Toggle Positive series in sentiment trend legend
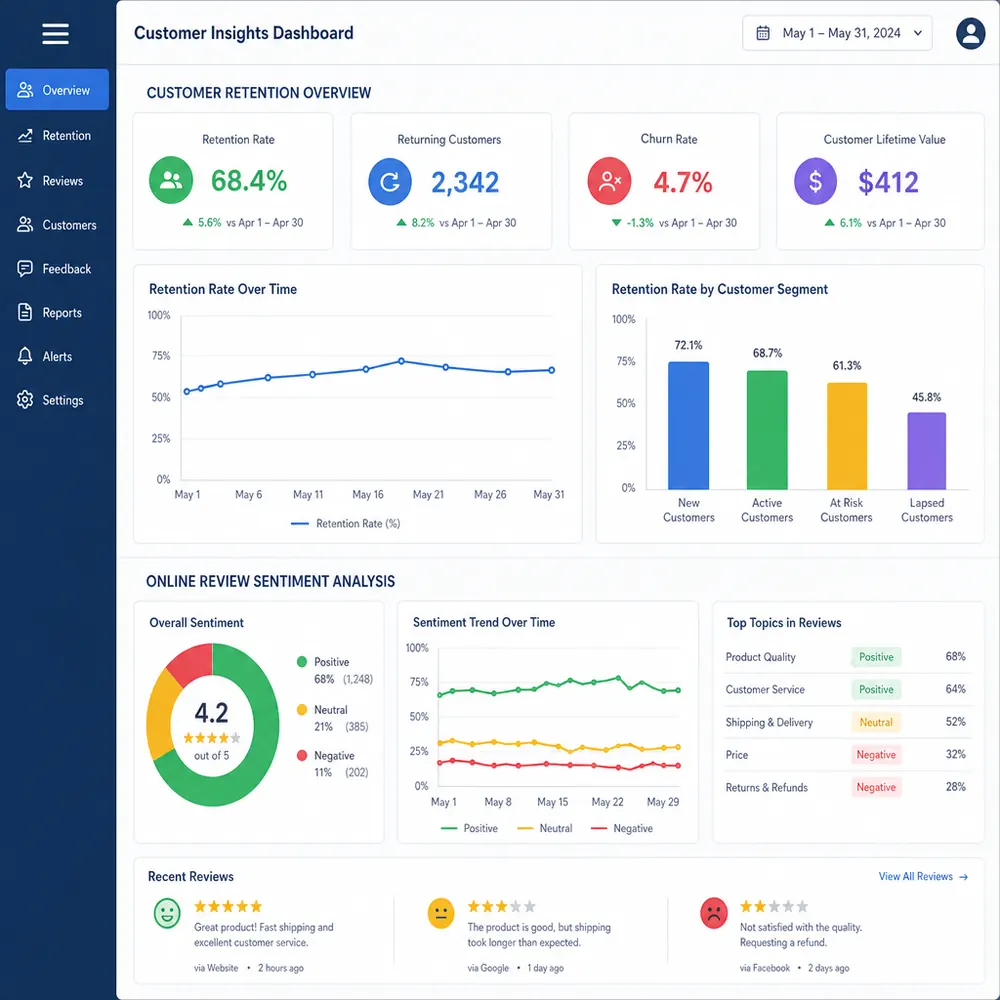Screen dimensions: 1000x1000 click(x=469, y=828)
